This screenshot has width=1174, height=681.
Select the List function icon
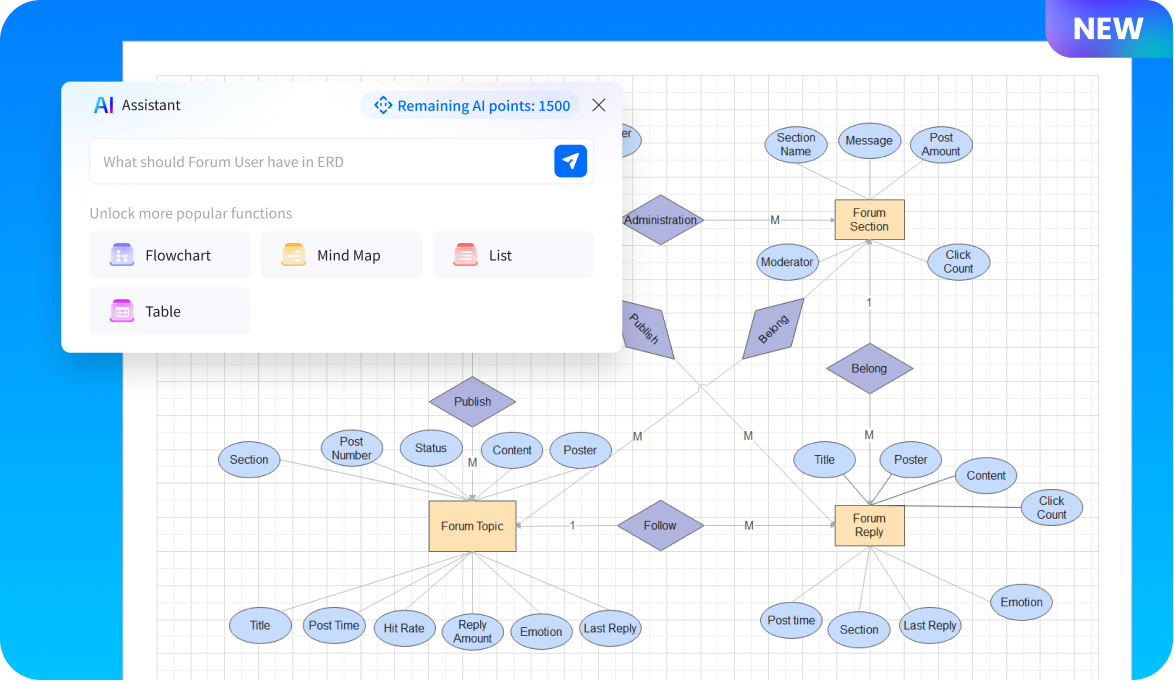coord(465,255)
